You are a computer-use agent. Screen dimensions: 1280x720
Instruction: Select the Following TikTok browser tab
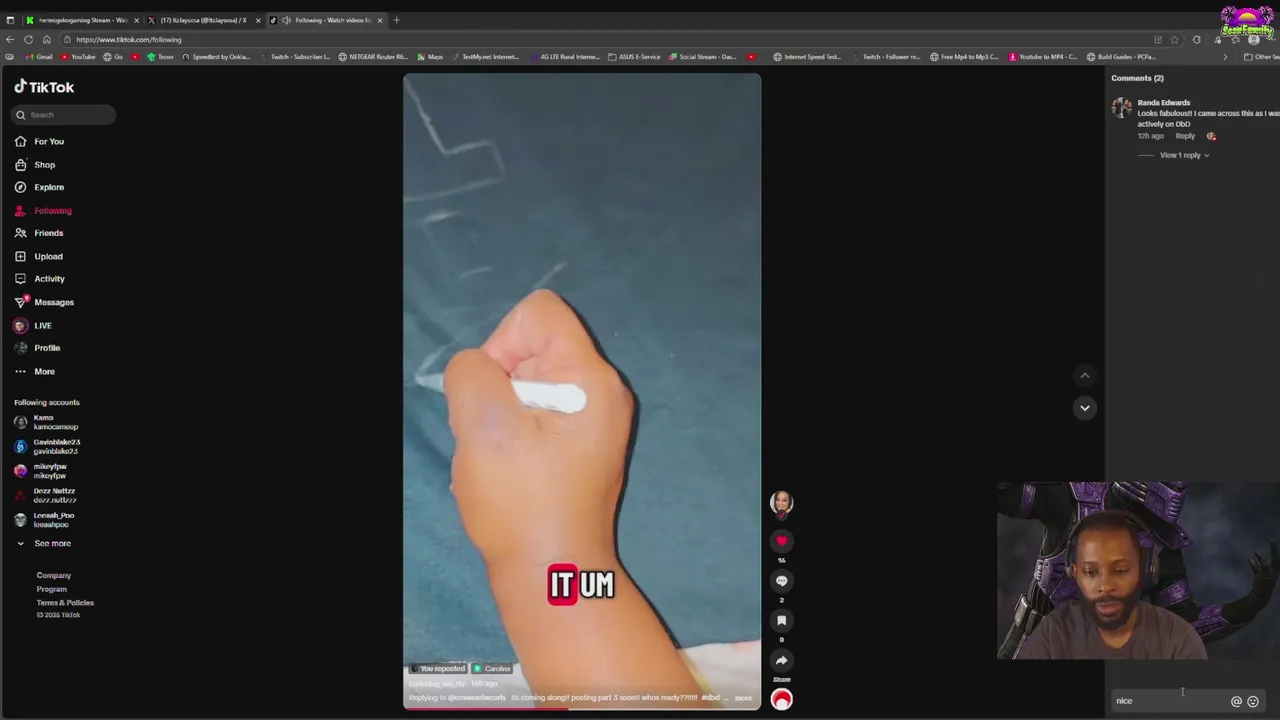point(325,20)
